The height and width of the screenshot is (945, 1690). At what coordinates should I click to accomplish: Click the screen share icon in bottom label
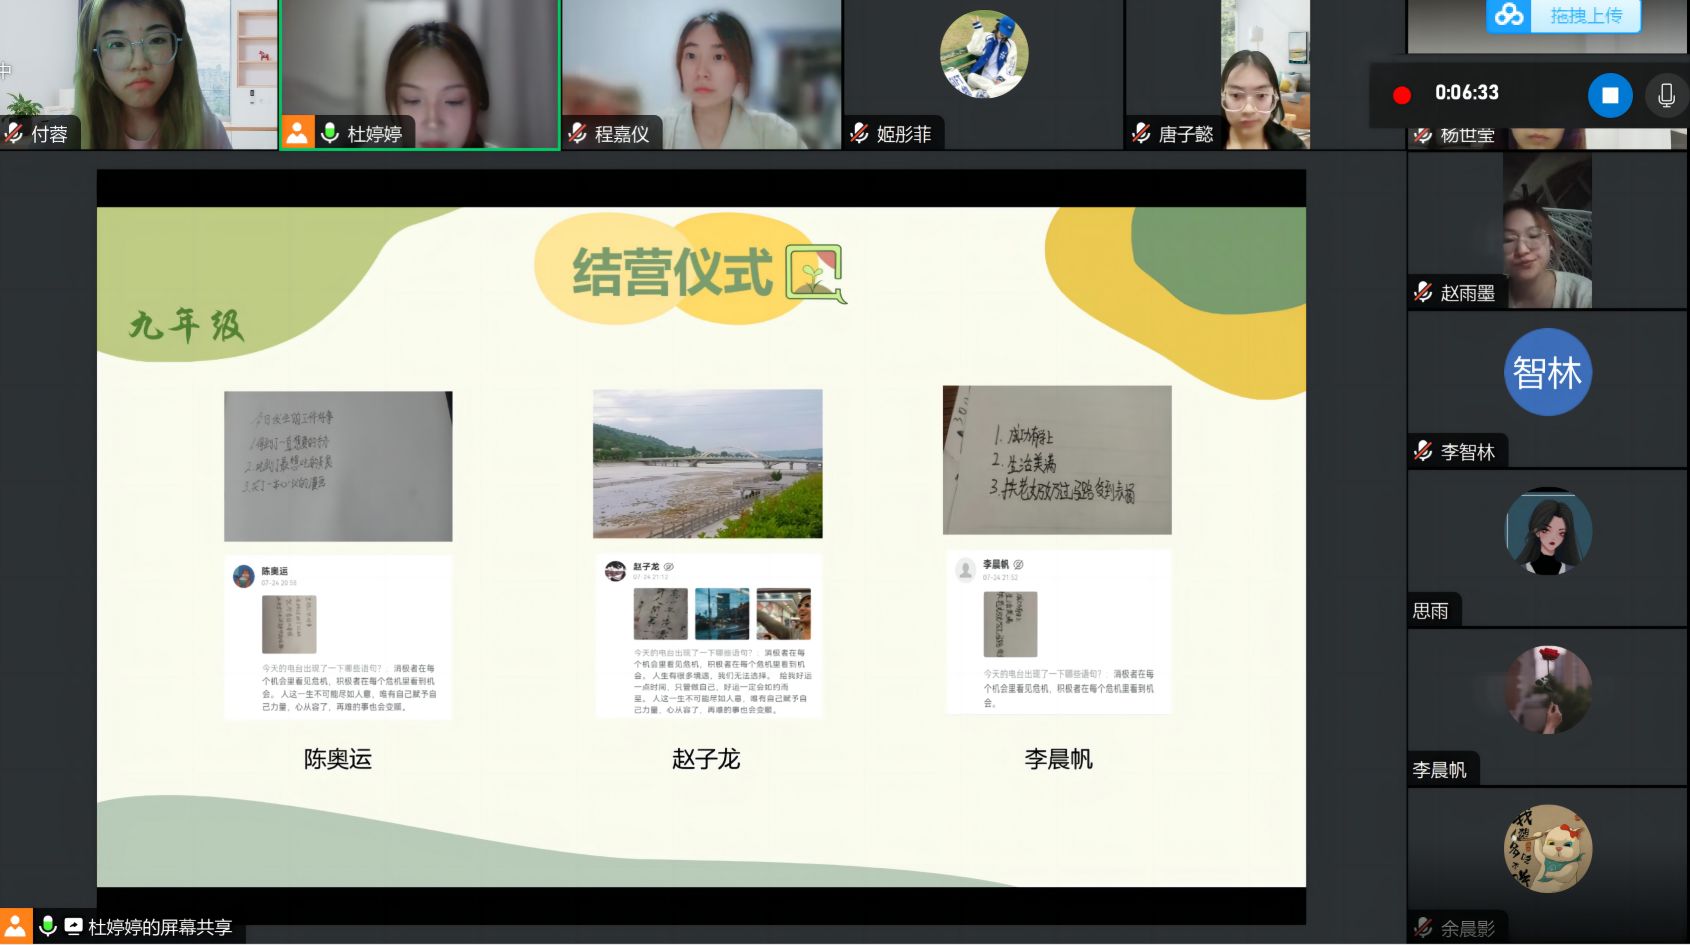[x=73, y=926]
